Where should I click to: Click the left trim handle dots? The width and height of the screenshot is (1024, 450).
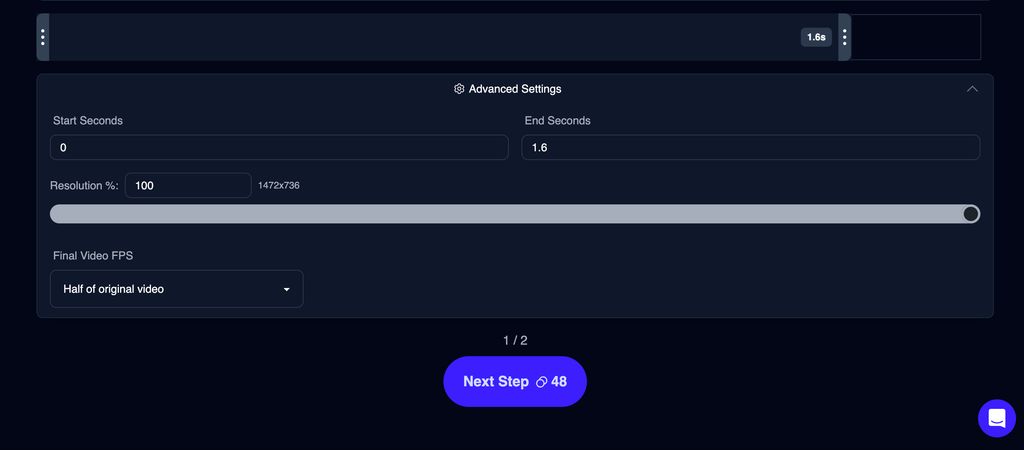pos(42,37)
